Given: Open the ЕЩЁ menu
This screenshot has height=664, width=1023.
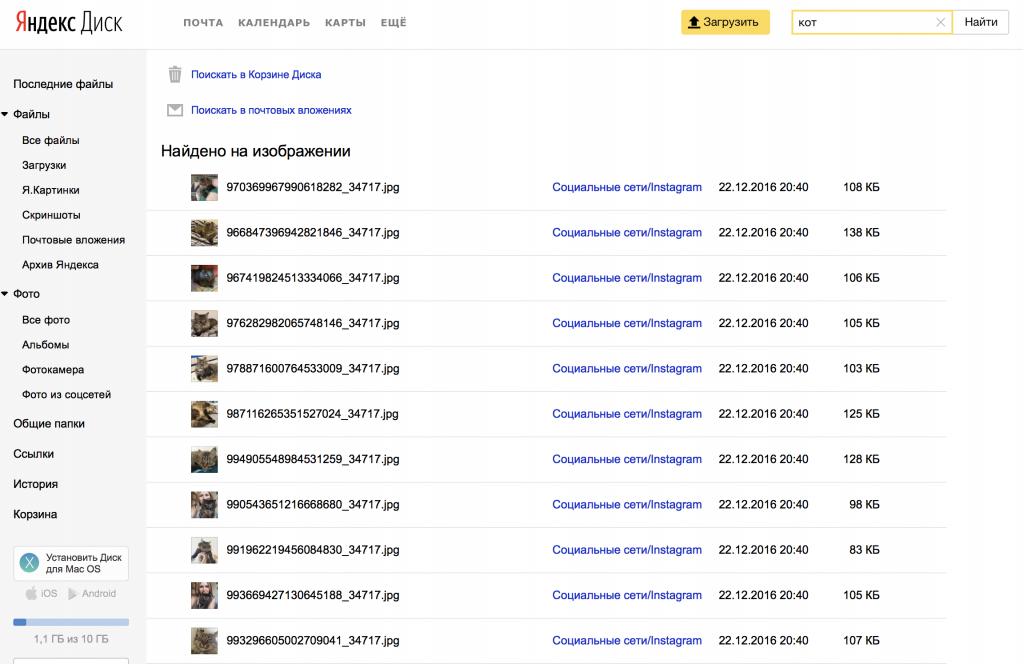Looking at the screenshot, I should (x=394, y=23).
